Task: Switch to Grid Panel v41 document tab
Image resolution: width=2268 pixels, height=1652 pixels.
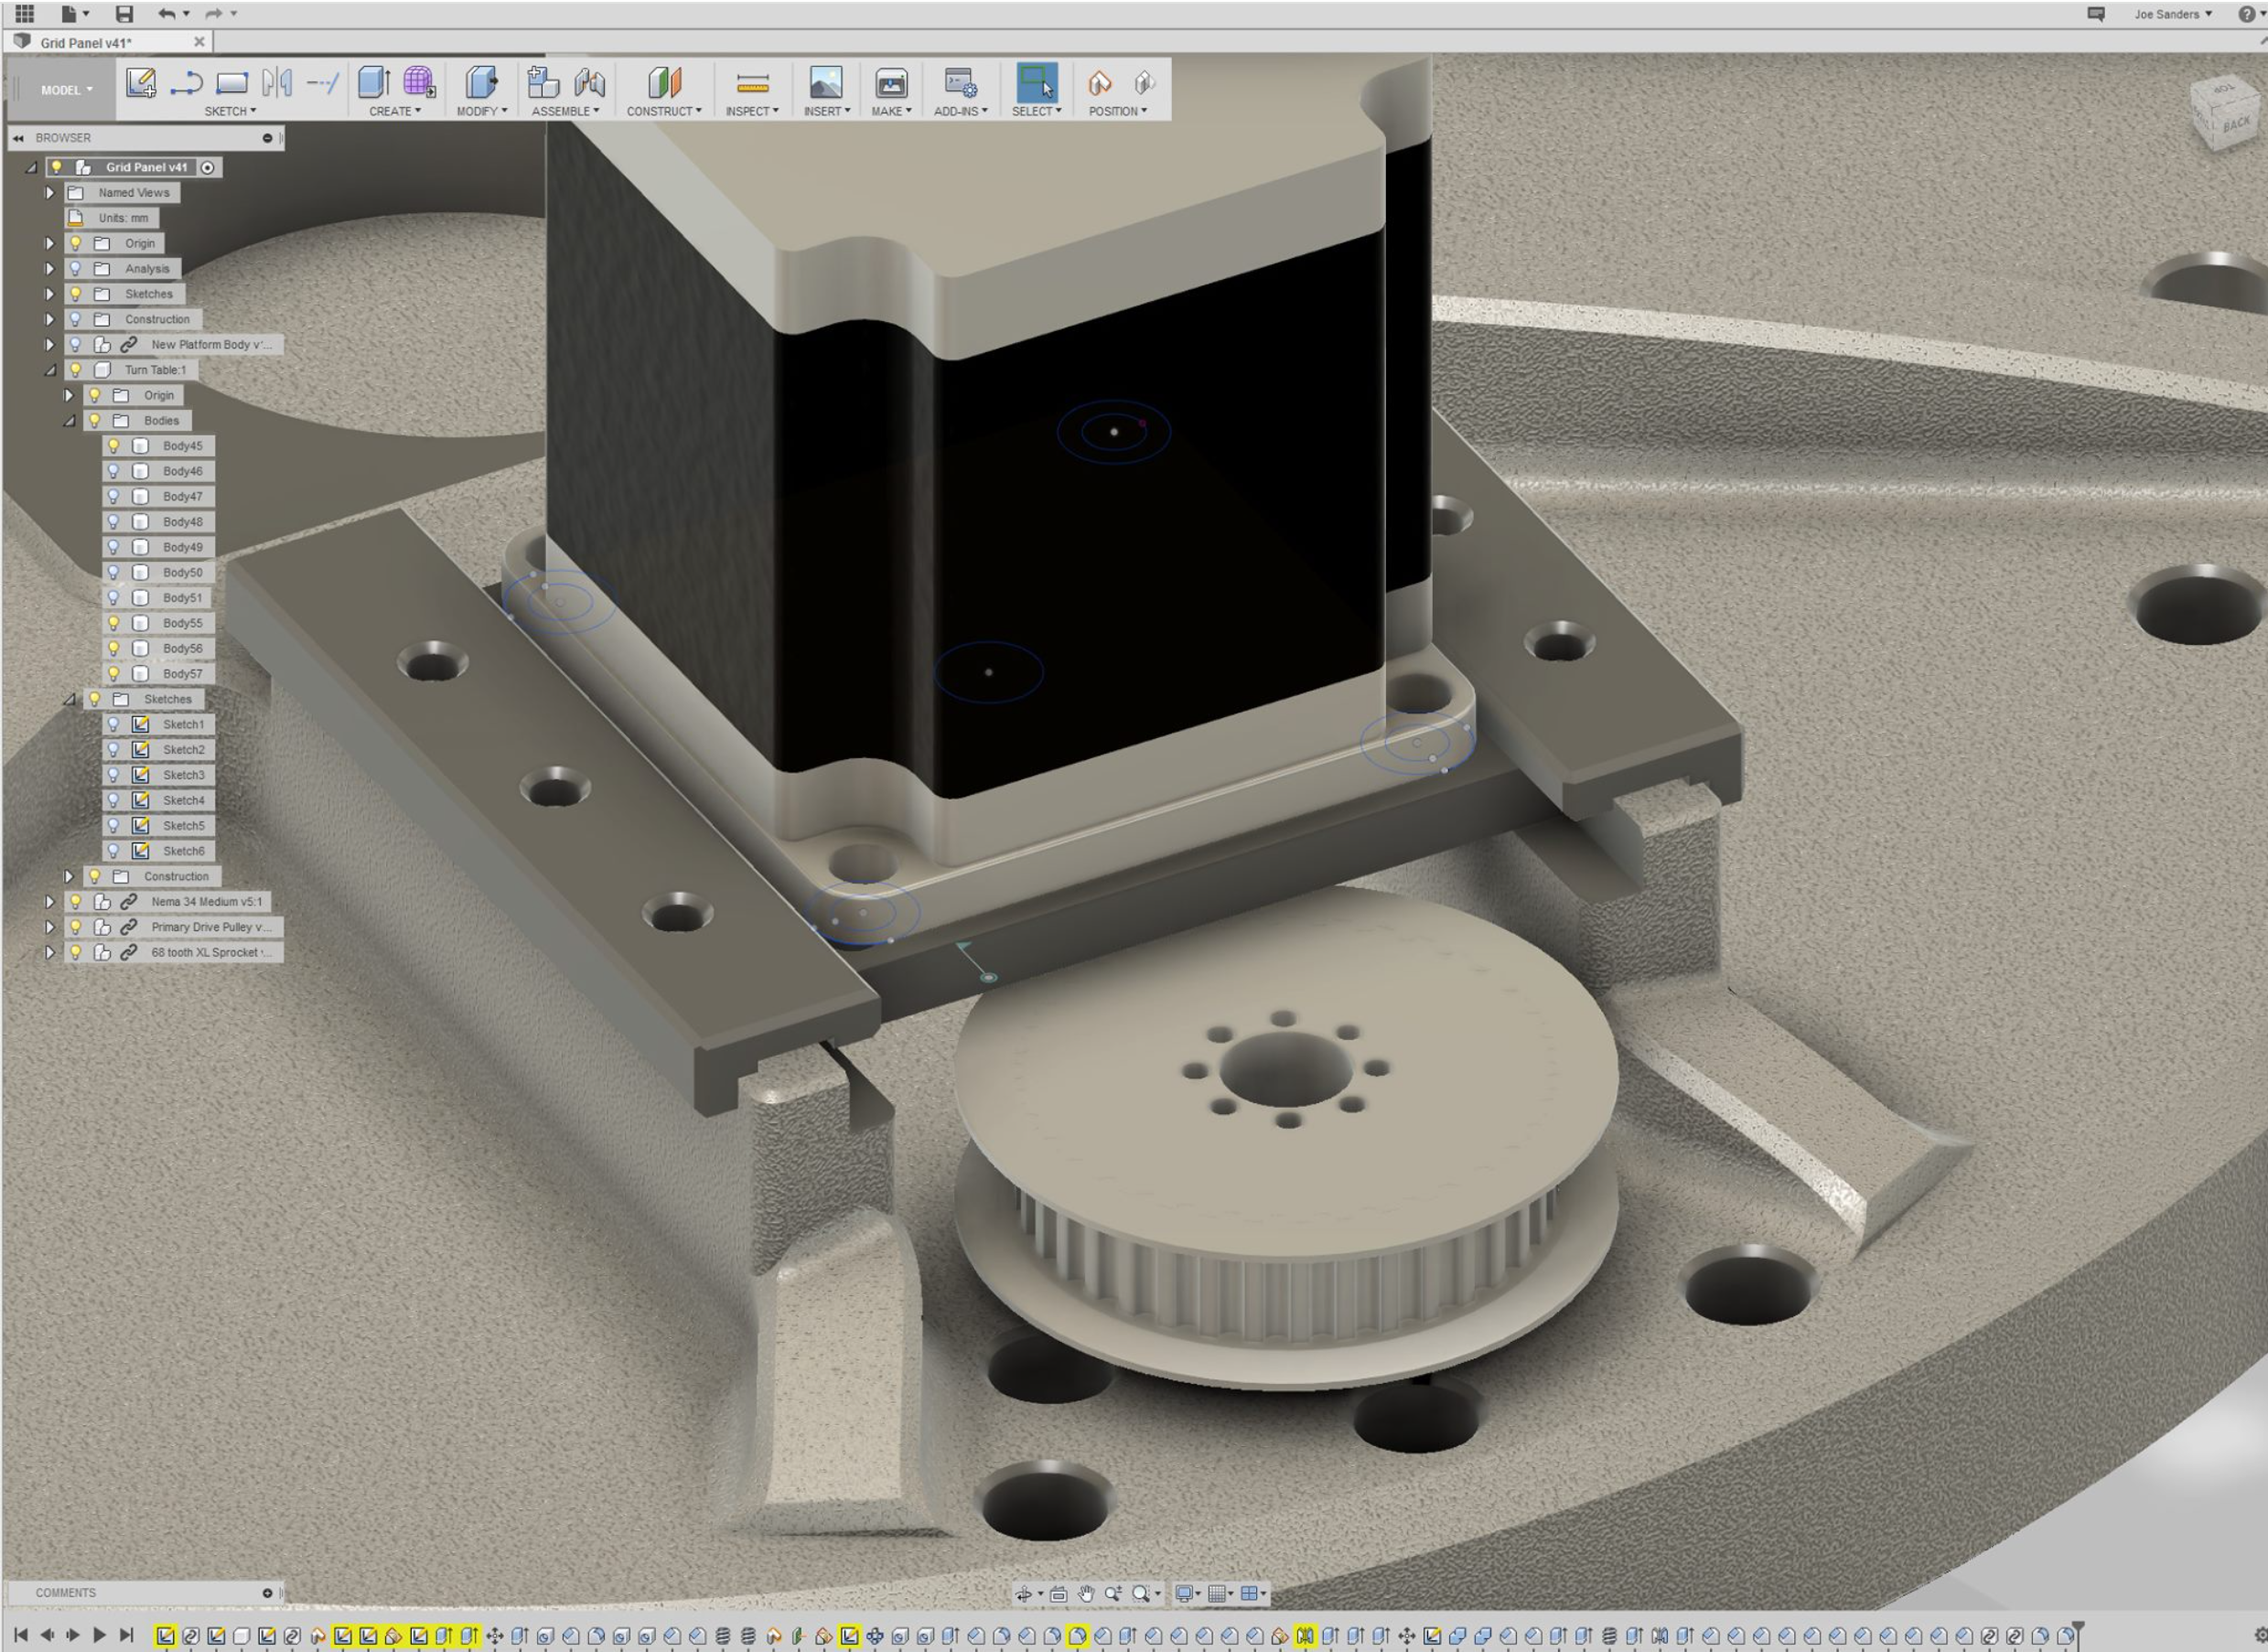Action: [x=86, y=42]
